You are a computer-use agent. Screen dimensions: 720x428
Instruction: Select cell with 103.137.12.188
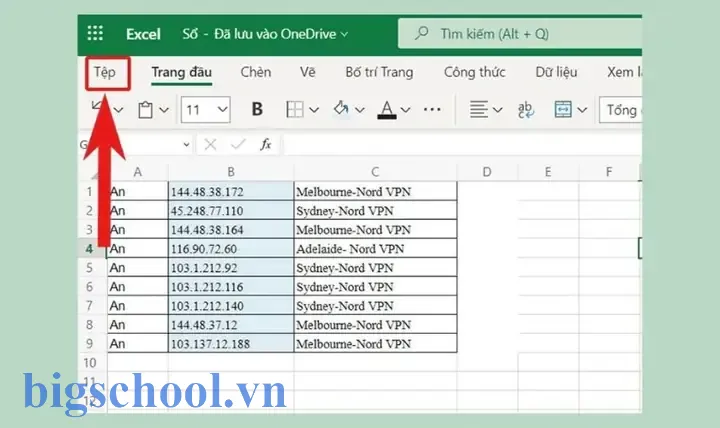pos(231,344)
